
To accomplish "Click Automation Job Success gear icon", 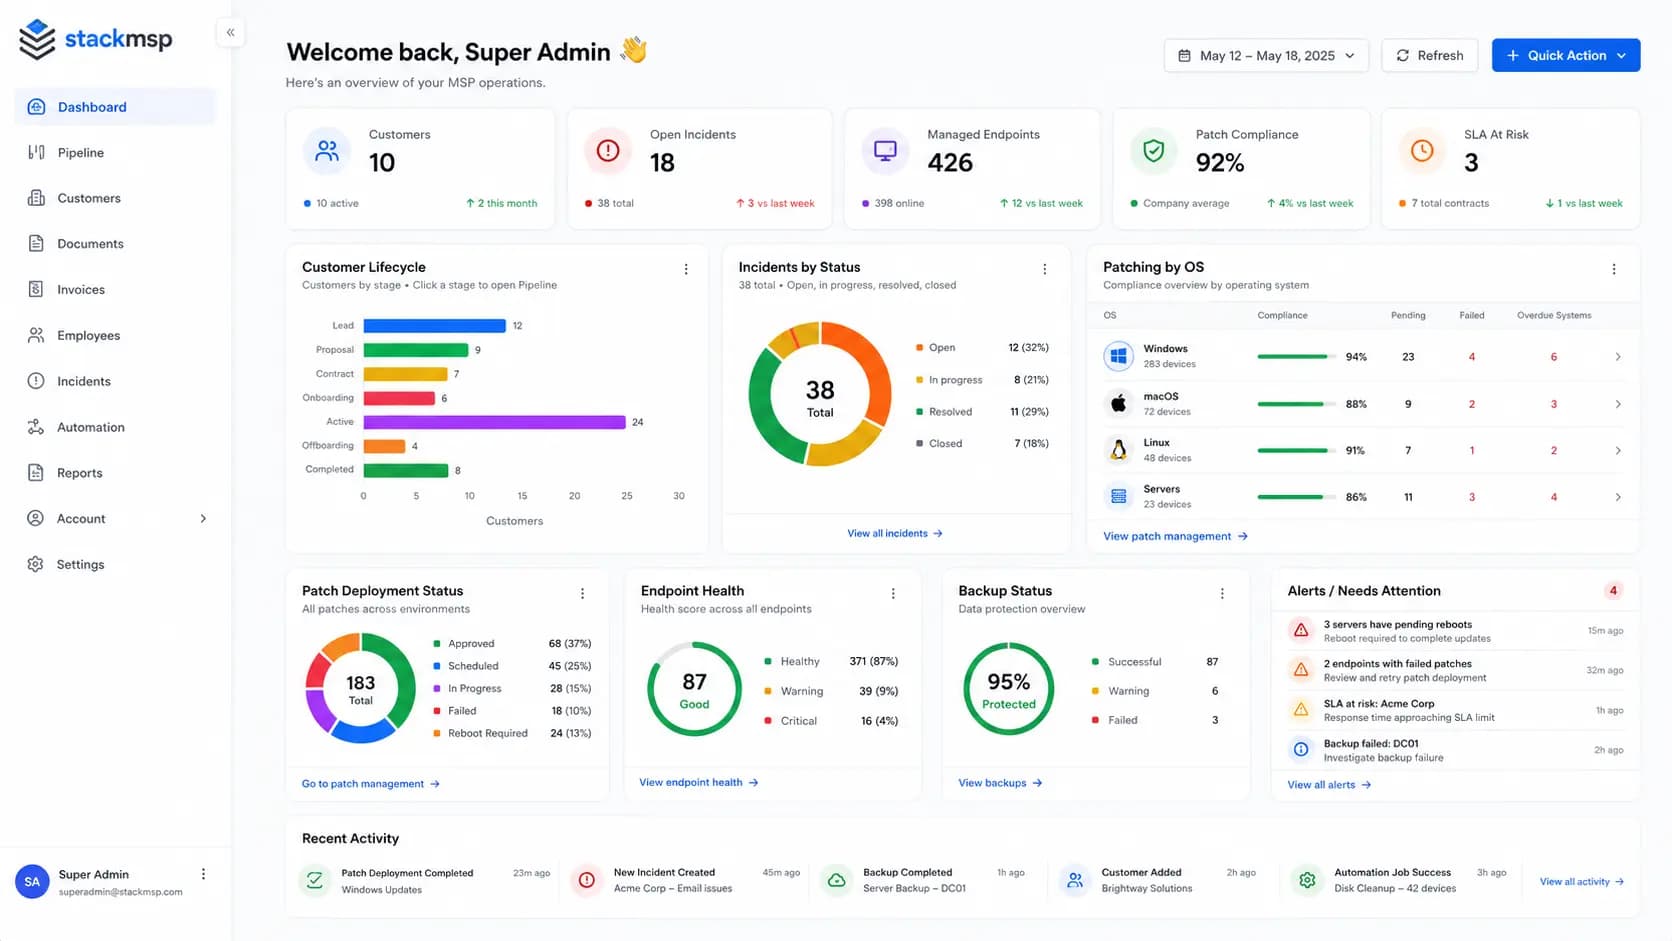I will coord(1307,880).
